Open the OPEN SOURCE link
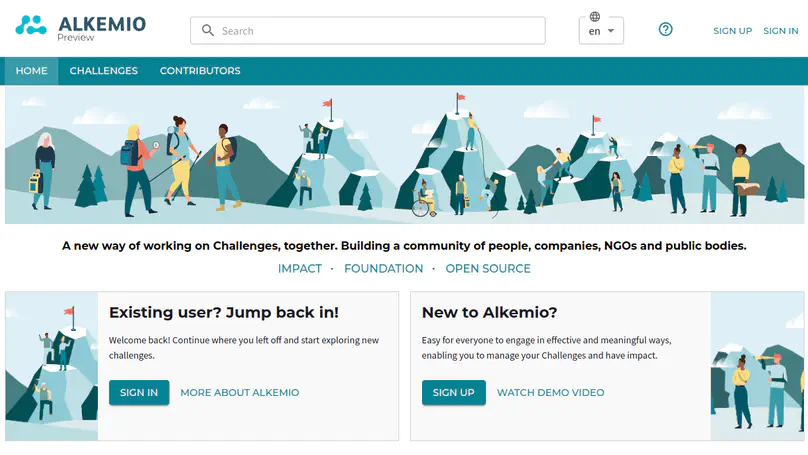 (488, 268)
